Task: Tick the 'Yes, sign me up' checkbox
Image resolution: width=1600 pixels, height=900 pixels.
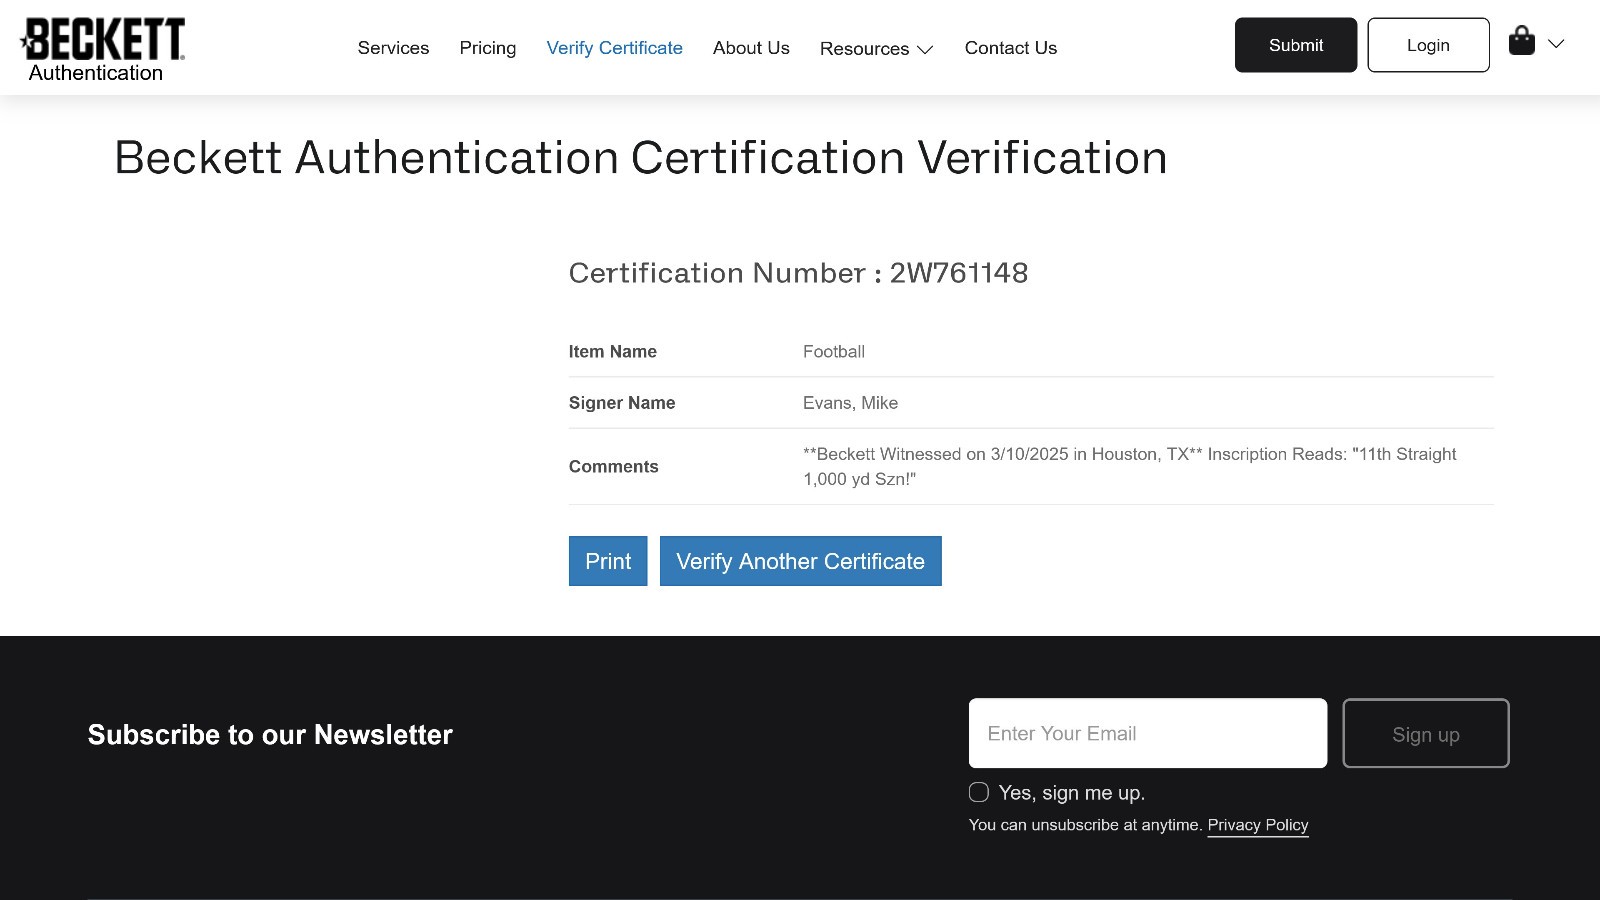Action: point(979,792)
